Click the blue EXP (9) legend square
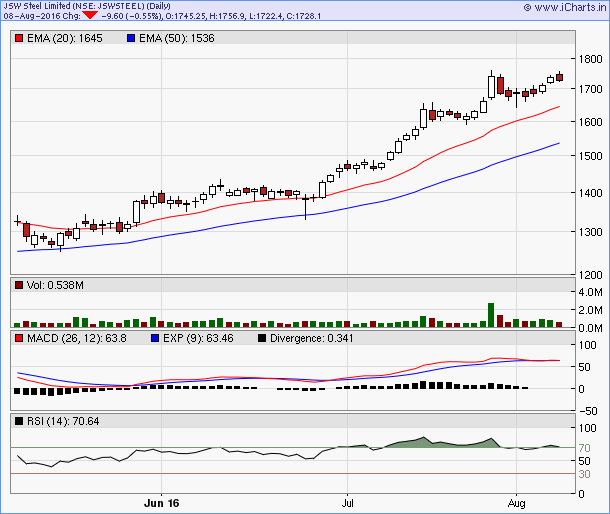The width and height of the screenshot is (610, 514). (155, 338)
